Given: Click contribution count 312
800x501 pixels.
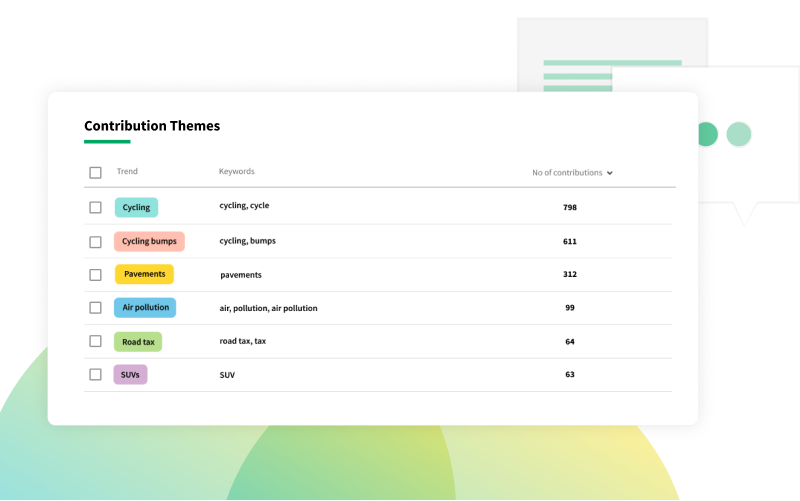Looking at the screenshot, I should [570, 274].
